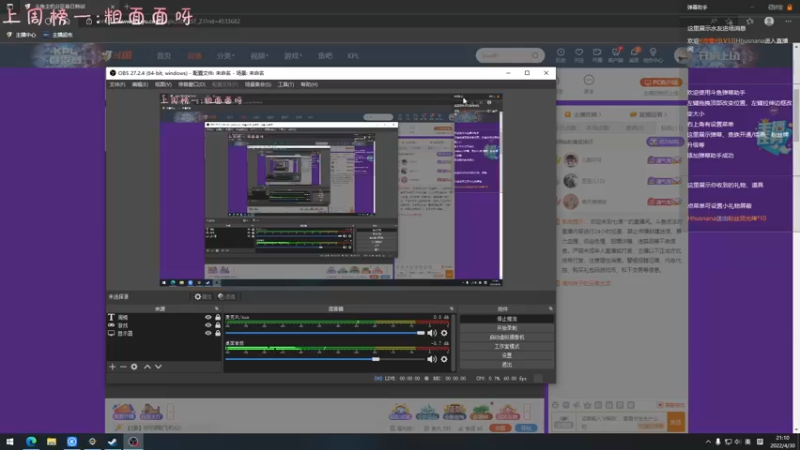This screenshot has width=800, height=450.
Task: Open settings gear for desktop audio channel
Action: coord(444,359)
